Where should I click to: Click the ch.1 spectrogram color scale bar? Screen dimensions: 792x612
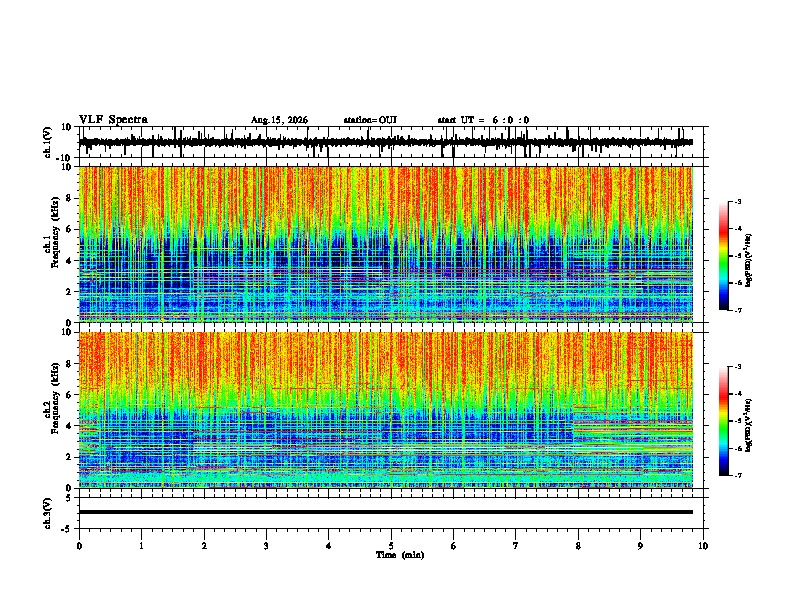[723, 256]
